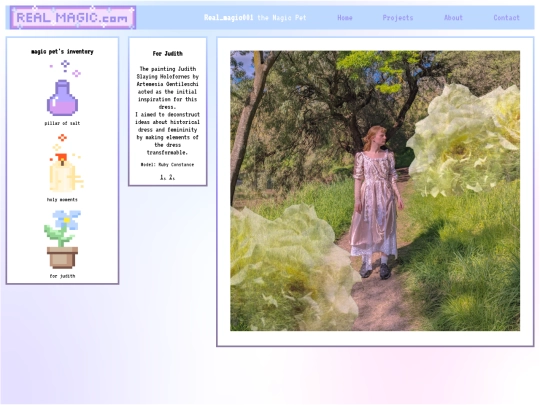
Task: Open the blue flower pot icon
Action: (x=62, y=240)
